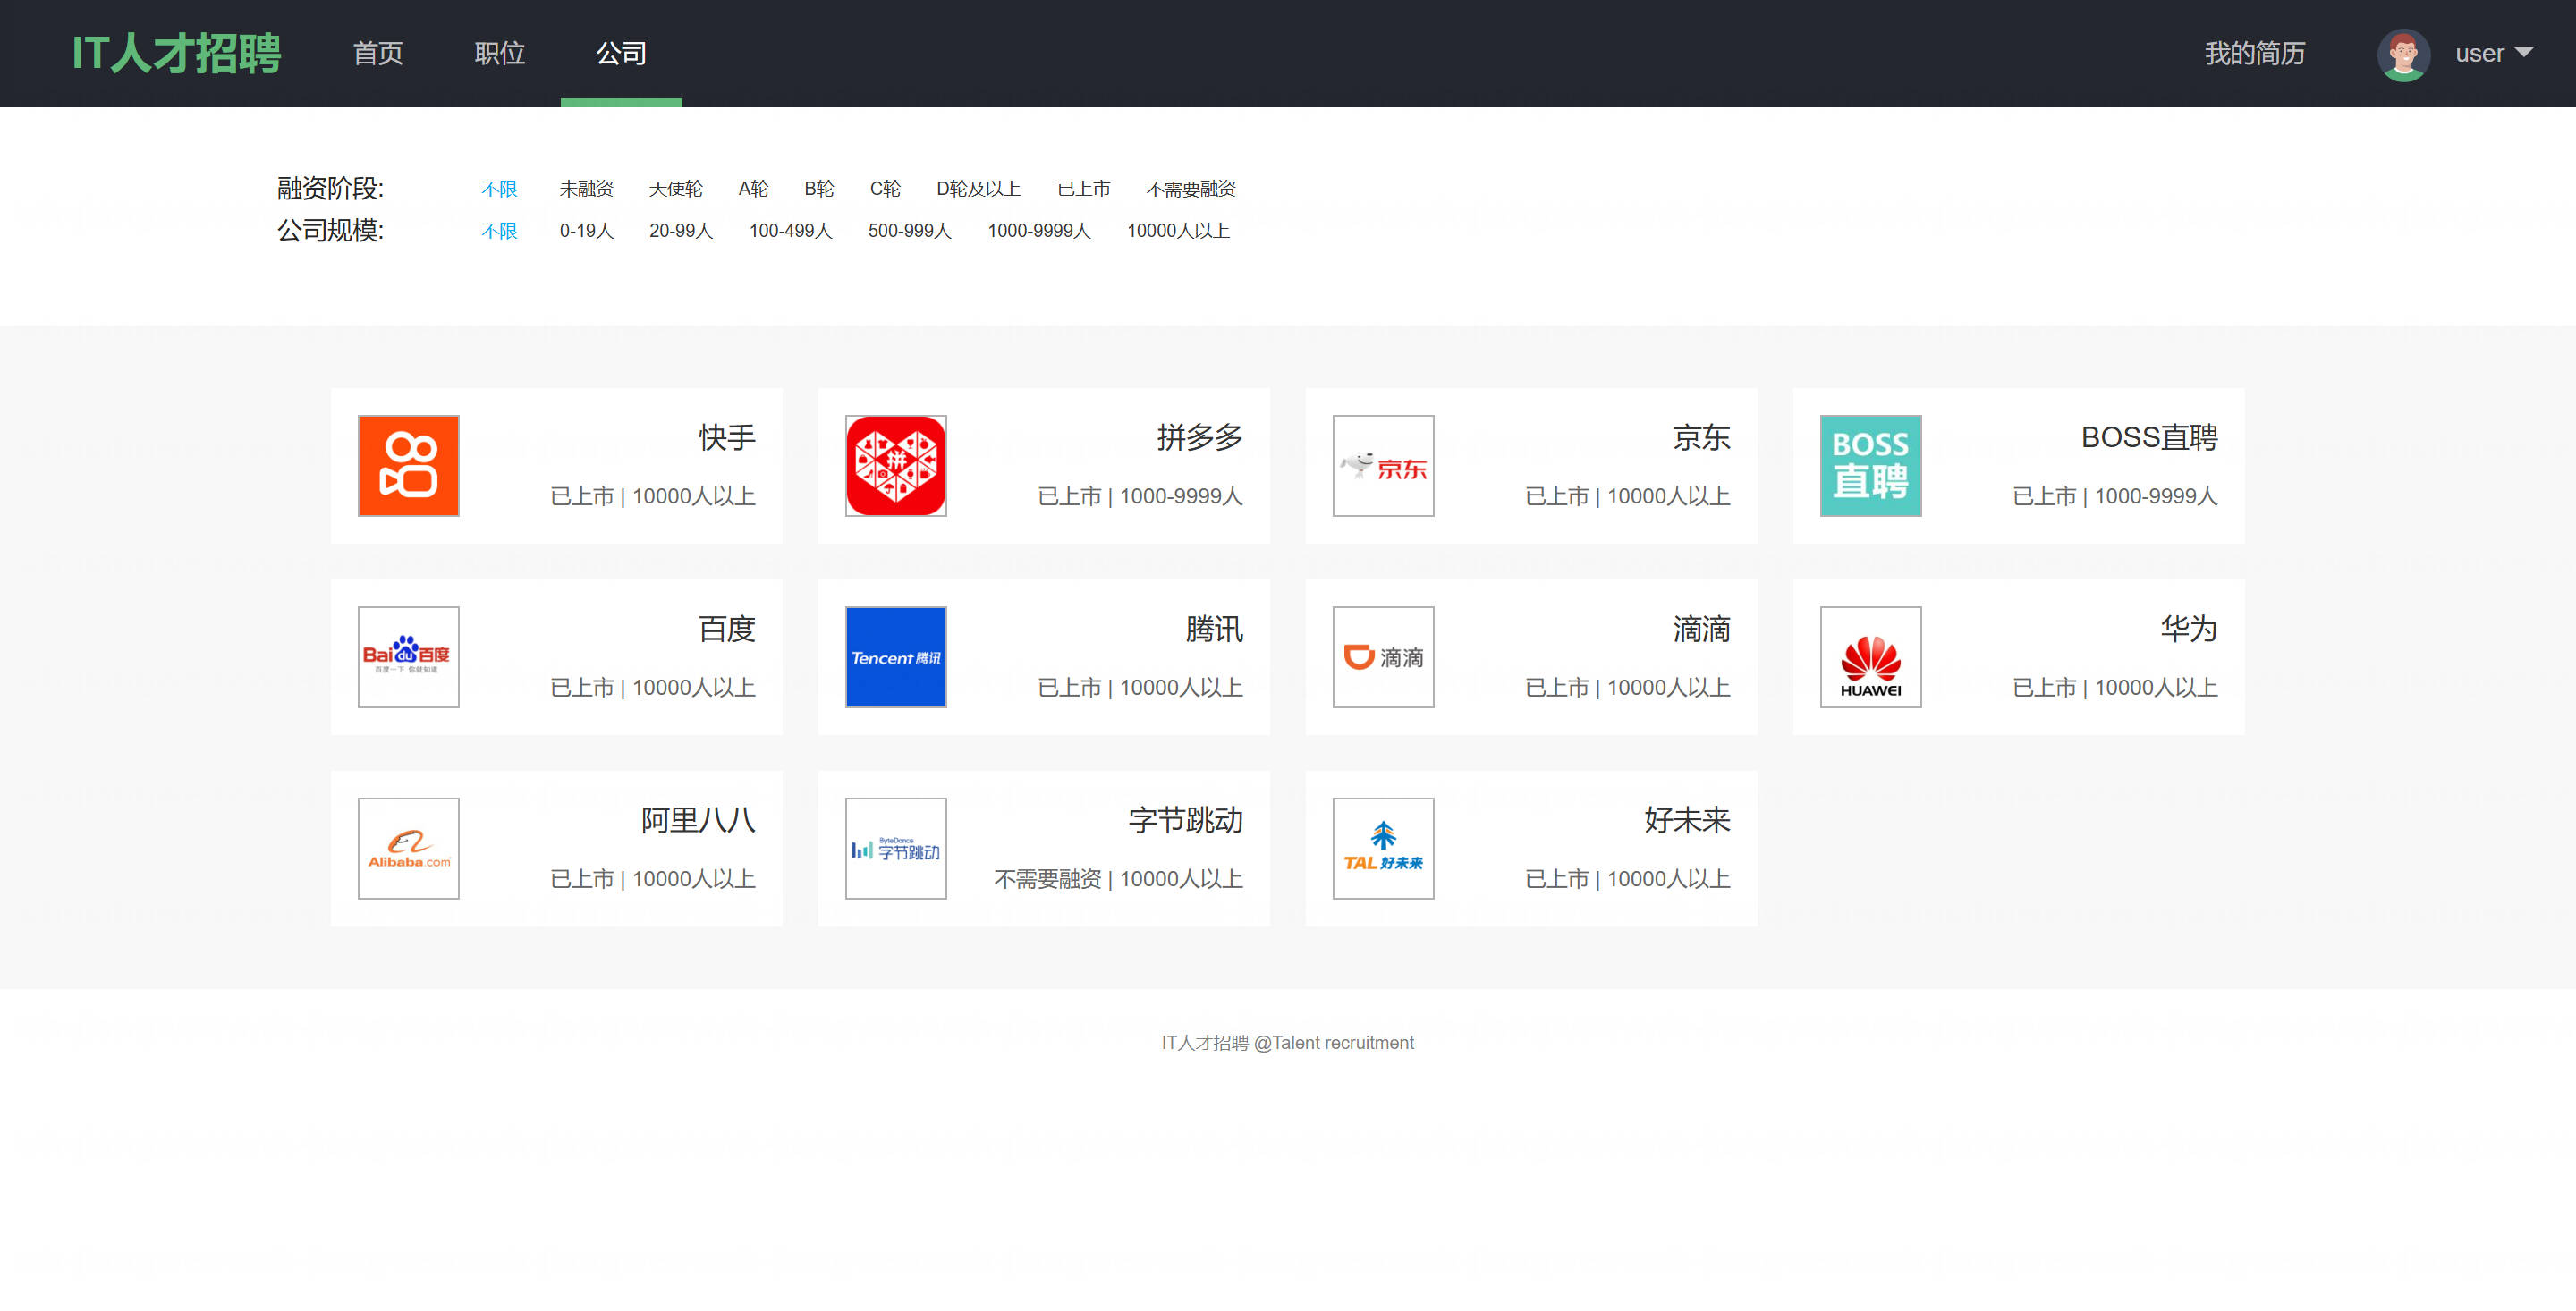The width and height of the screenshot is (2576, 1311).
Task: Filter company size by 0-19人
Action: [x=586, y=231]
